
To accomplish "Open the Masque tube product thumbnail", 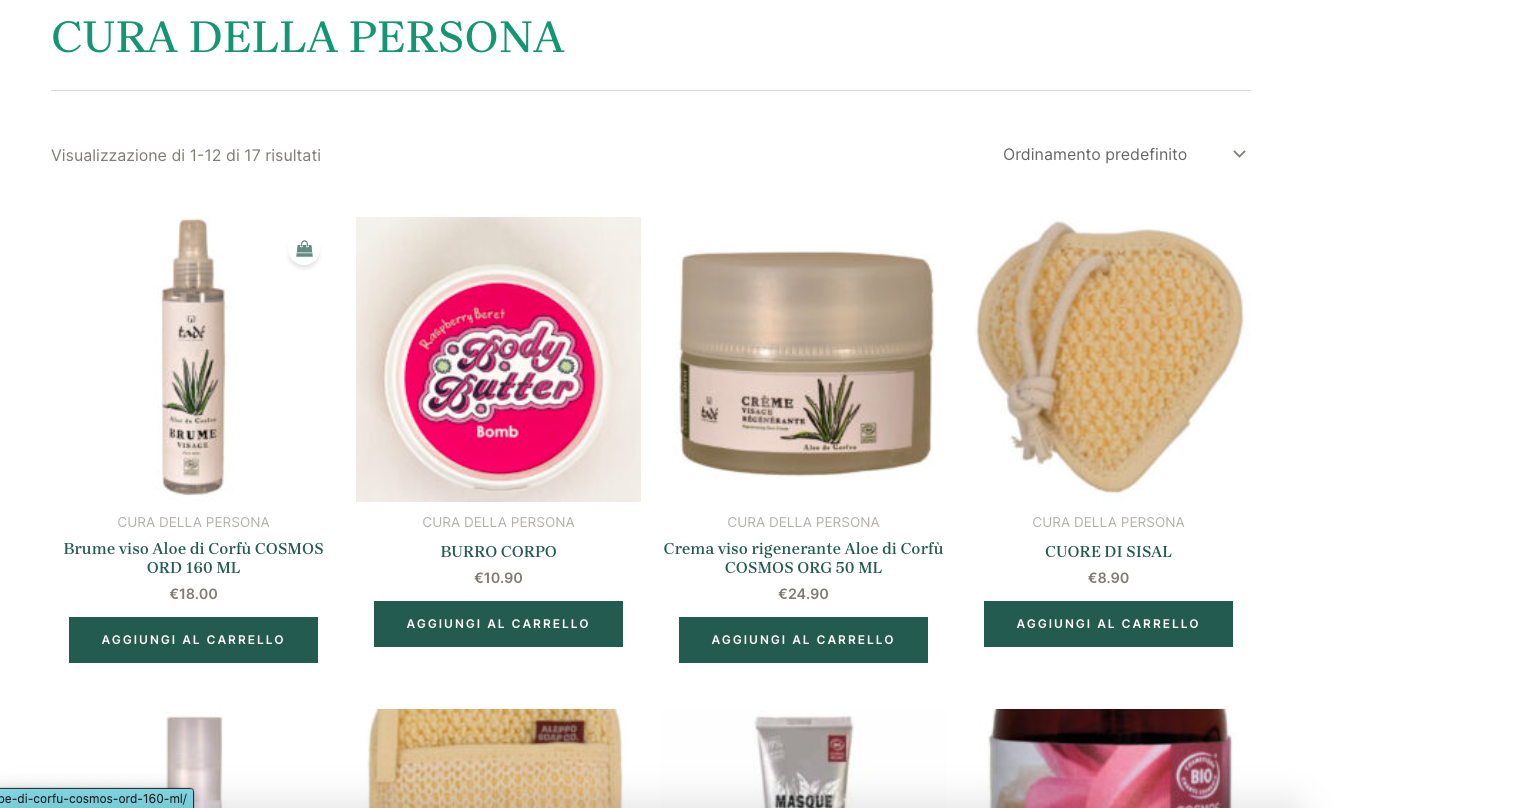I will coord(803,758).
